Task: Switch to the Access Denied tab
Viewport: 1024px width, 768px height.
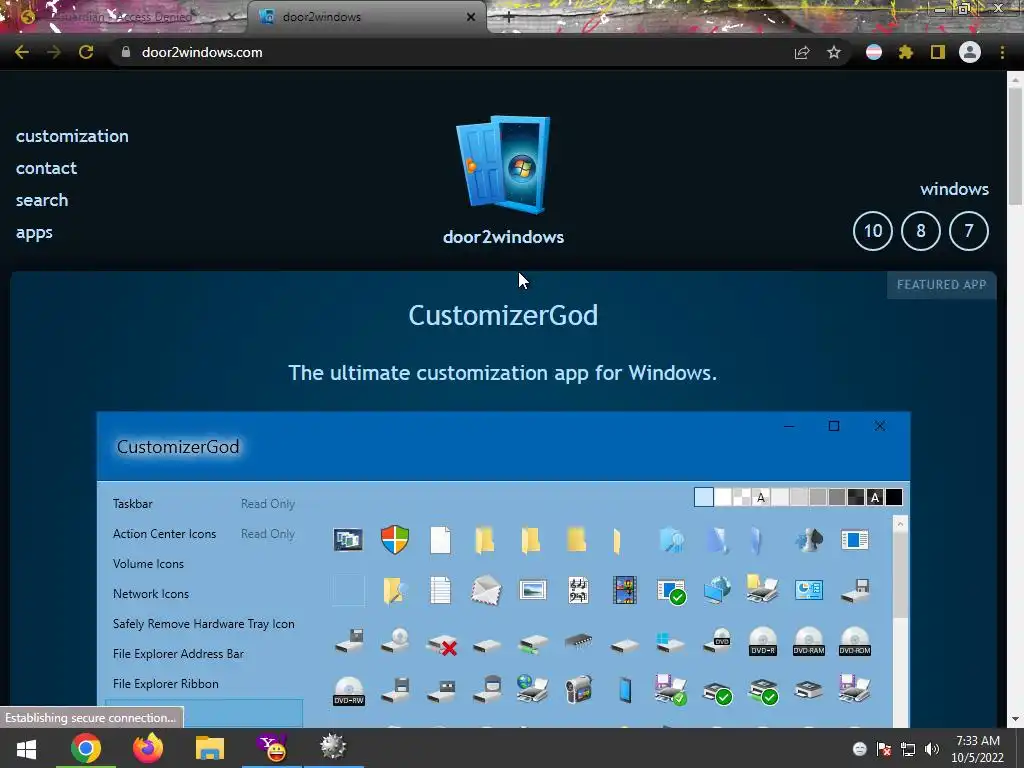Action: click(127, 17)
